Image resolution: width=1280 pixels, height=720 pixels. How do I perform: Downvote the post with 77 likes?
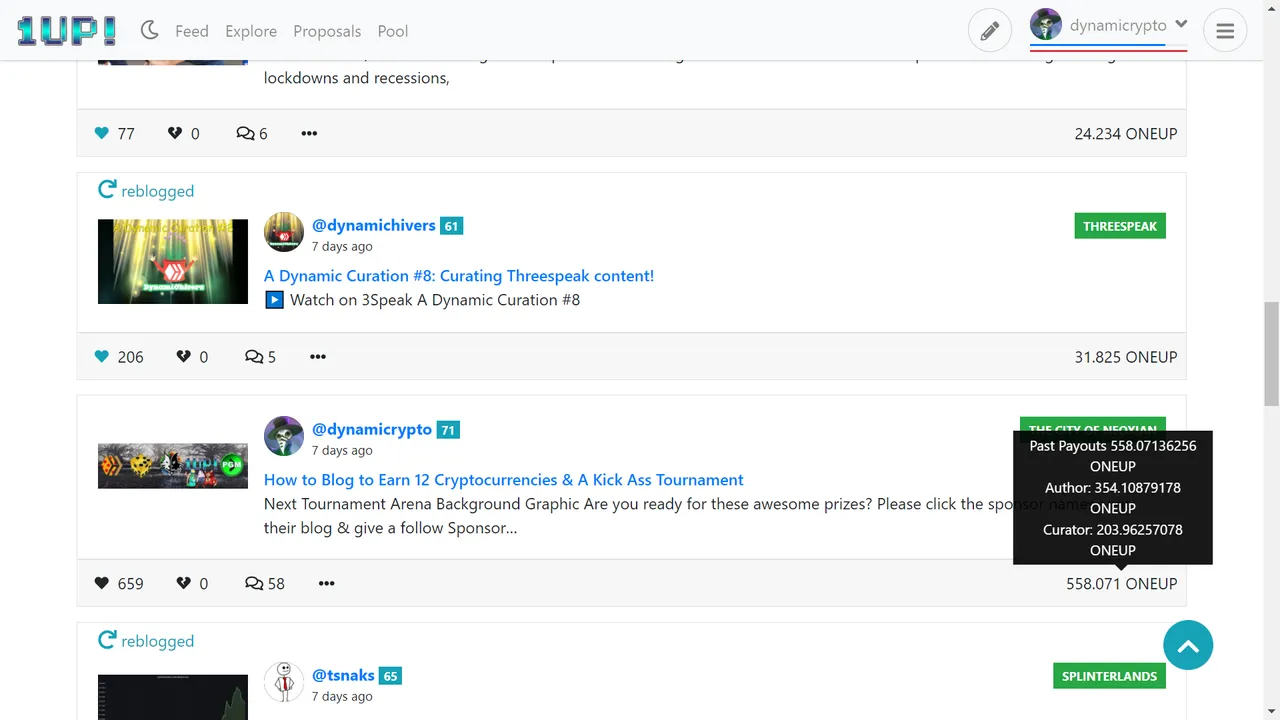pos(175,133)
